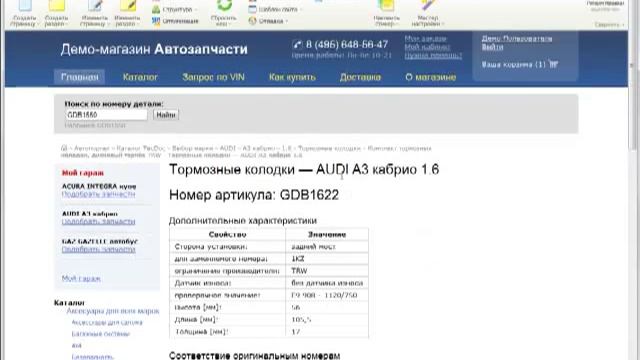Open the Структура toolbar menu
This screenshot has height=360, width=640.
tap(175, 9)
